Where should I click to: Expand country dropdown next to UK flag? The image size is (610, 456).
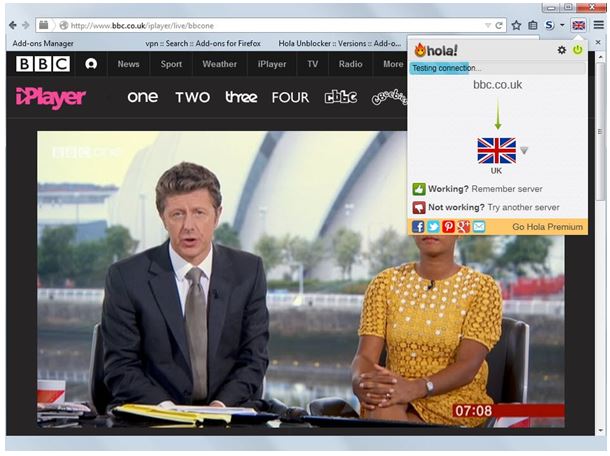point(524,150)
